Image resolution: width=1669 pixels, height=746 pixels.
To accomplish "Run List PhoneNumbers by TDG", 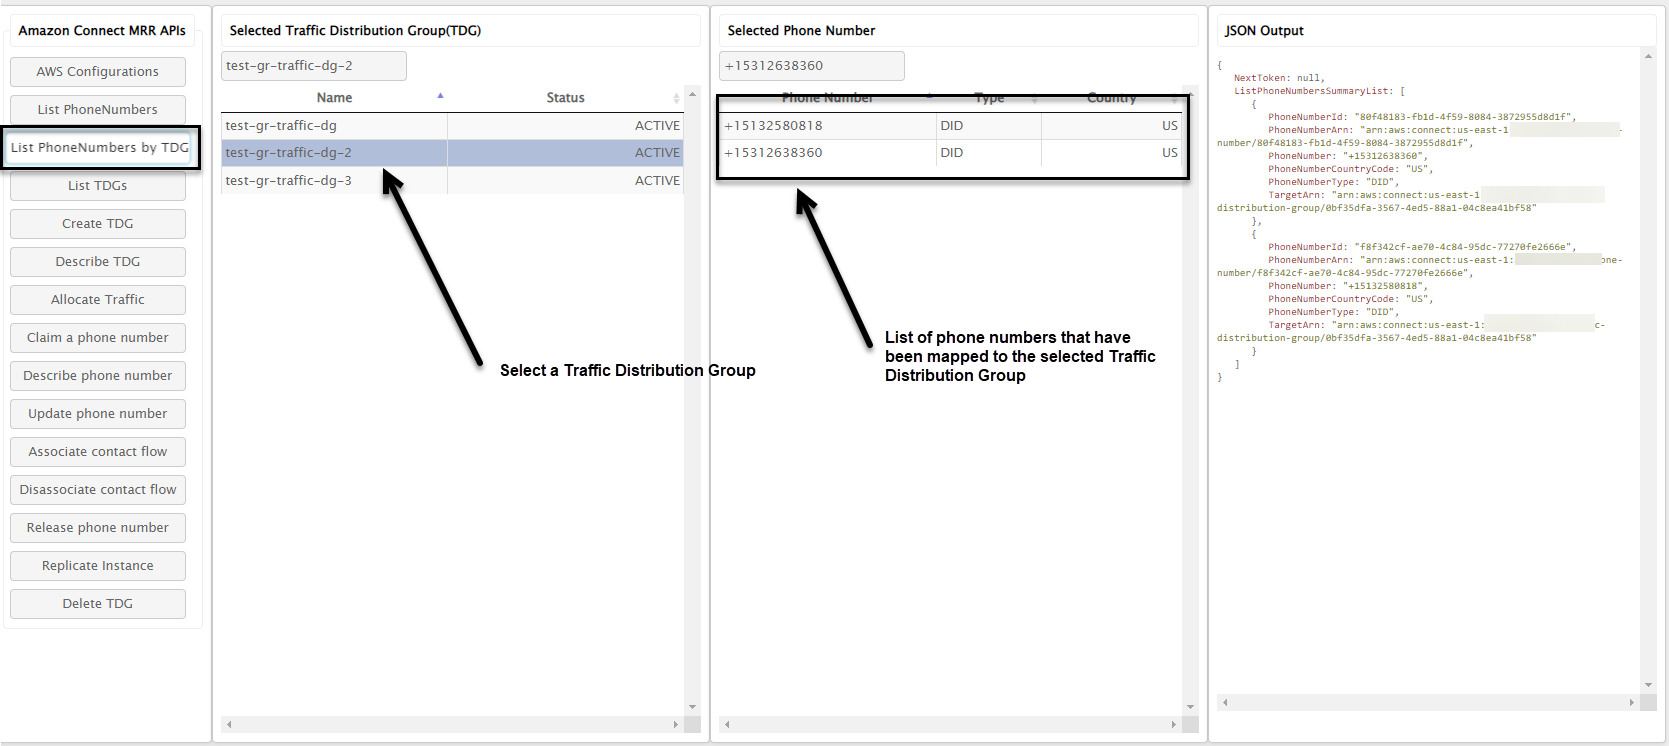I will [x=100, y=148].
